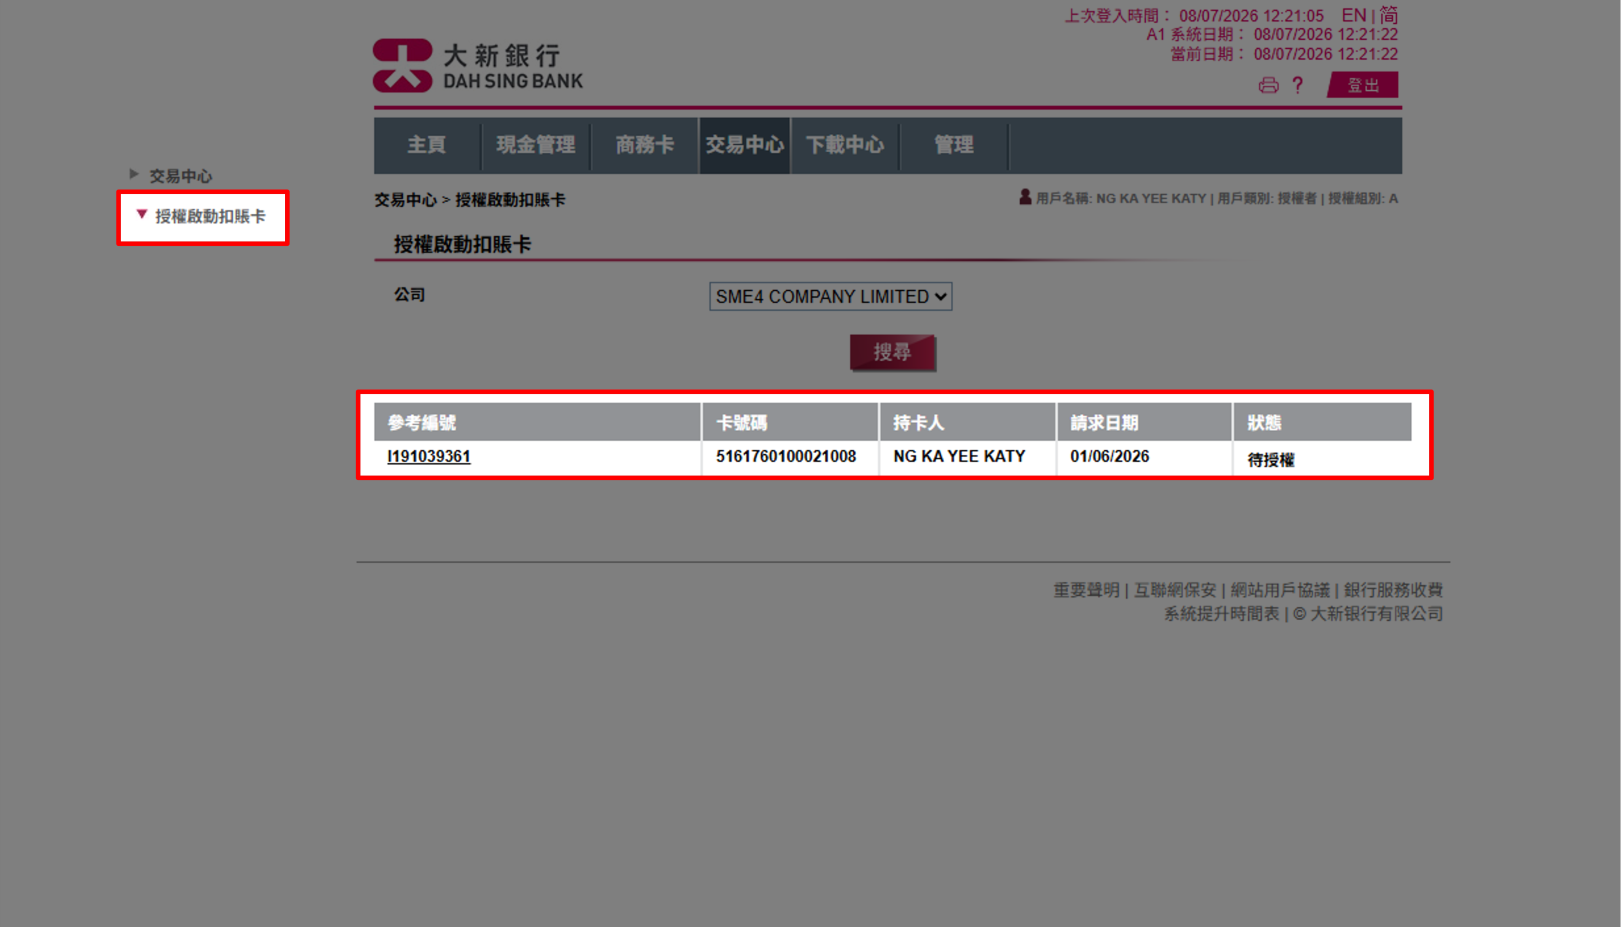Click the Dah Sing Bank logo
This screenshot has height=927, width=1621.
(x=477, y=66)
